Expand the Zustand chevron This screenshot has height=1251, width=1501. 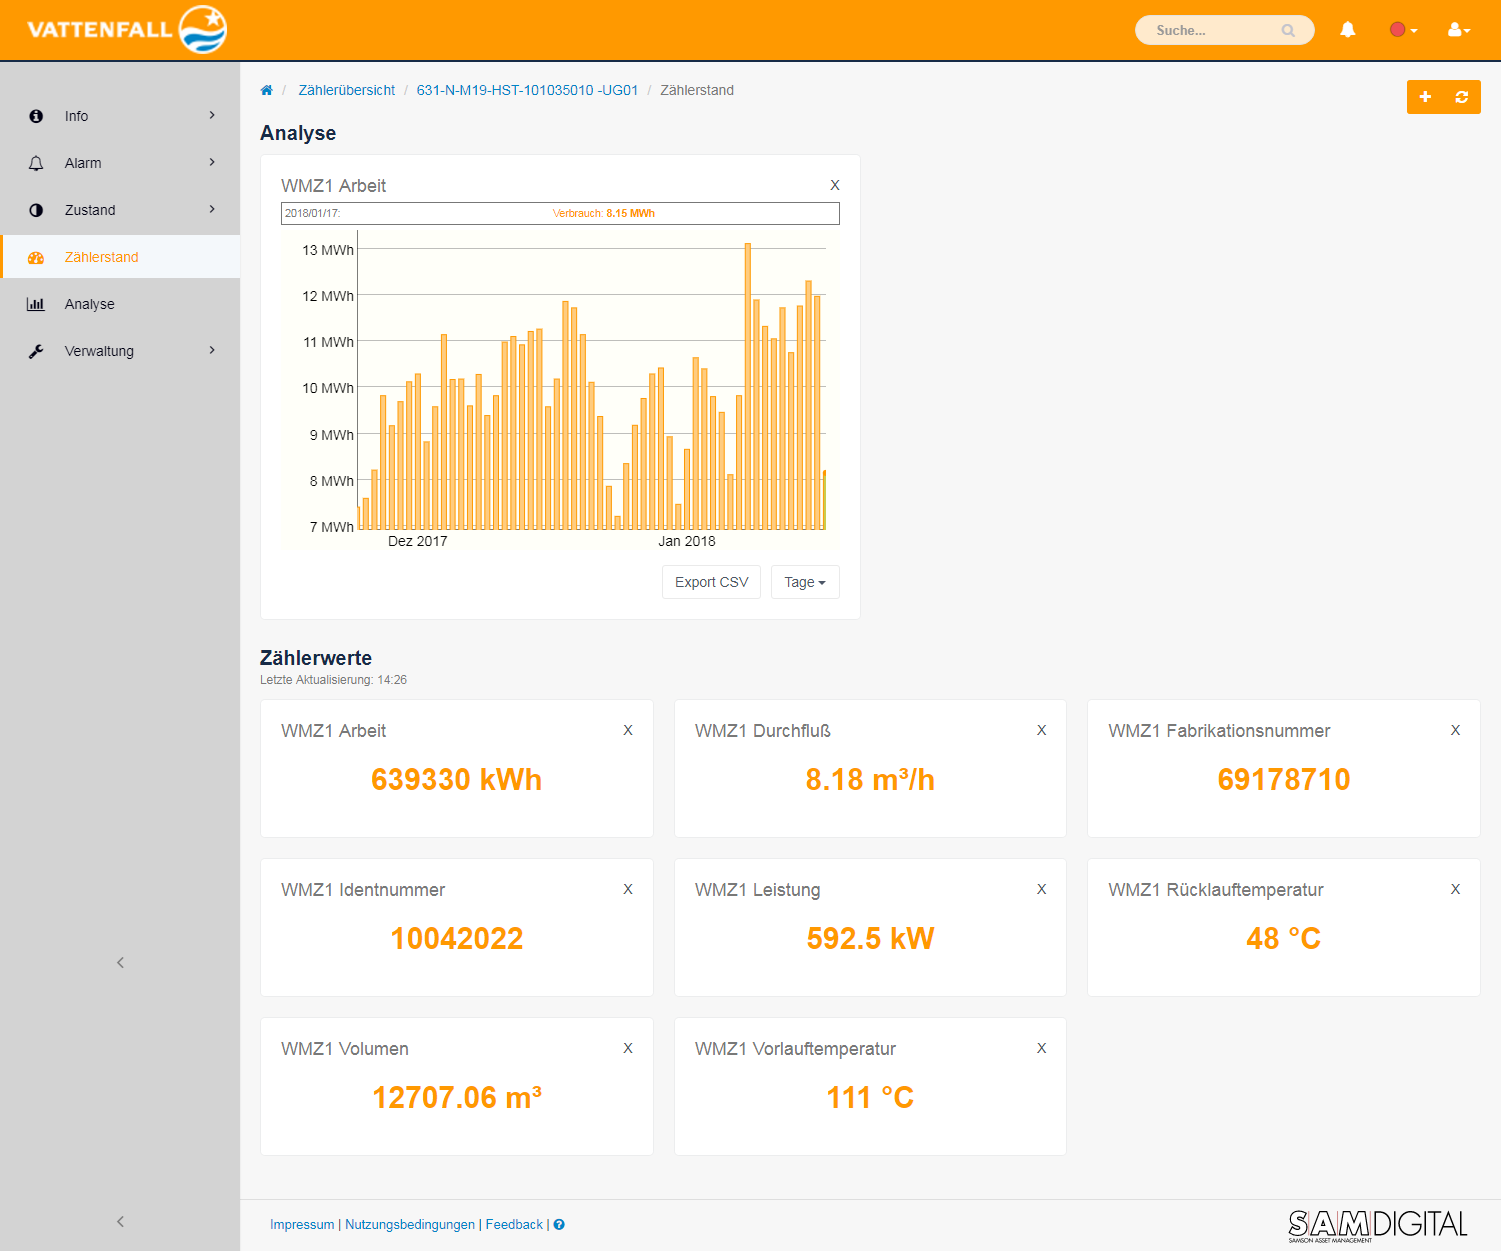[x=212, y=209]
